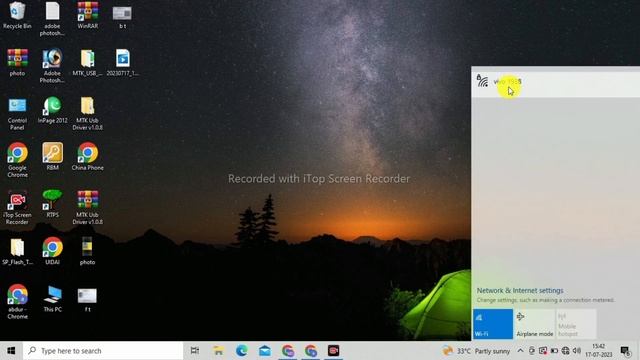Open the SP_Flash_T folder
Image resolution: width=640 pixels, height=360 pixels.
coord(17,251)
